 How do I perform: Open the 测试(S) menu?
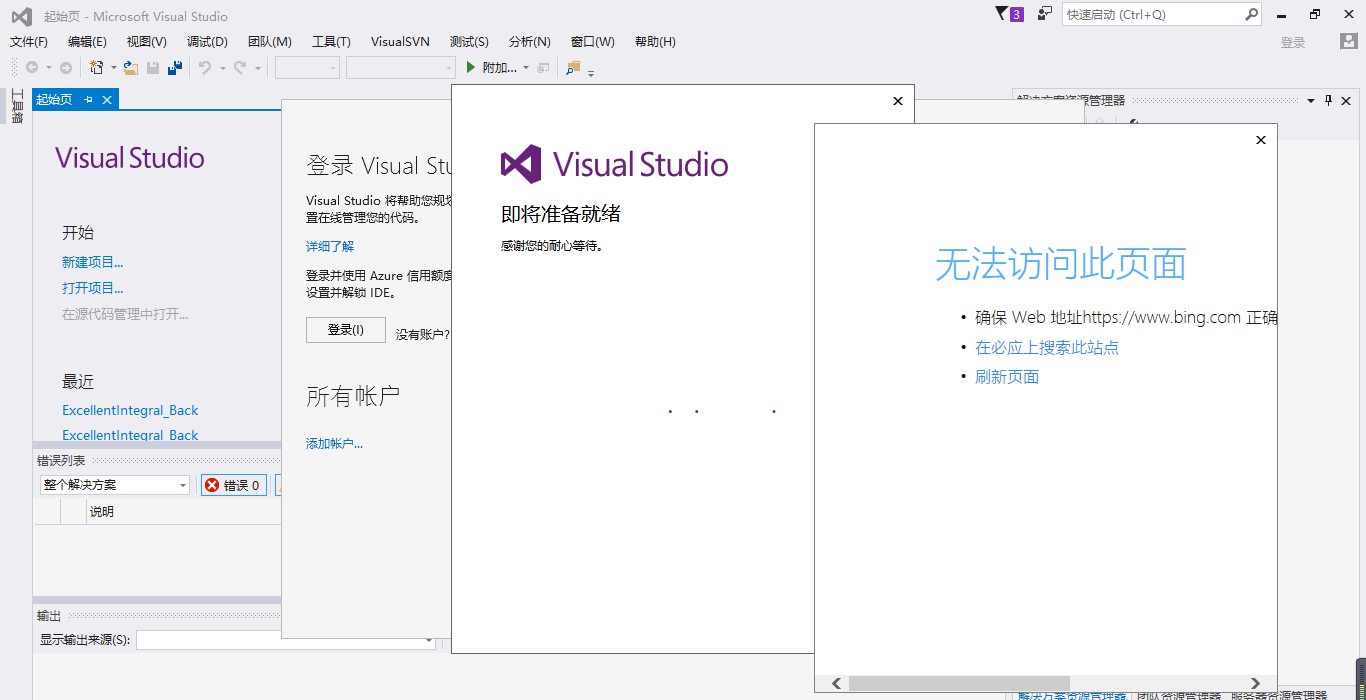469,41
